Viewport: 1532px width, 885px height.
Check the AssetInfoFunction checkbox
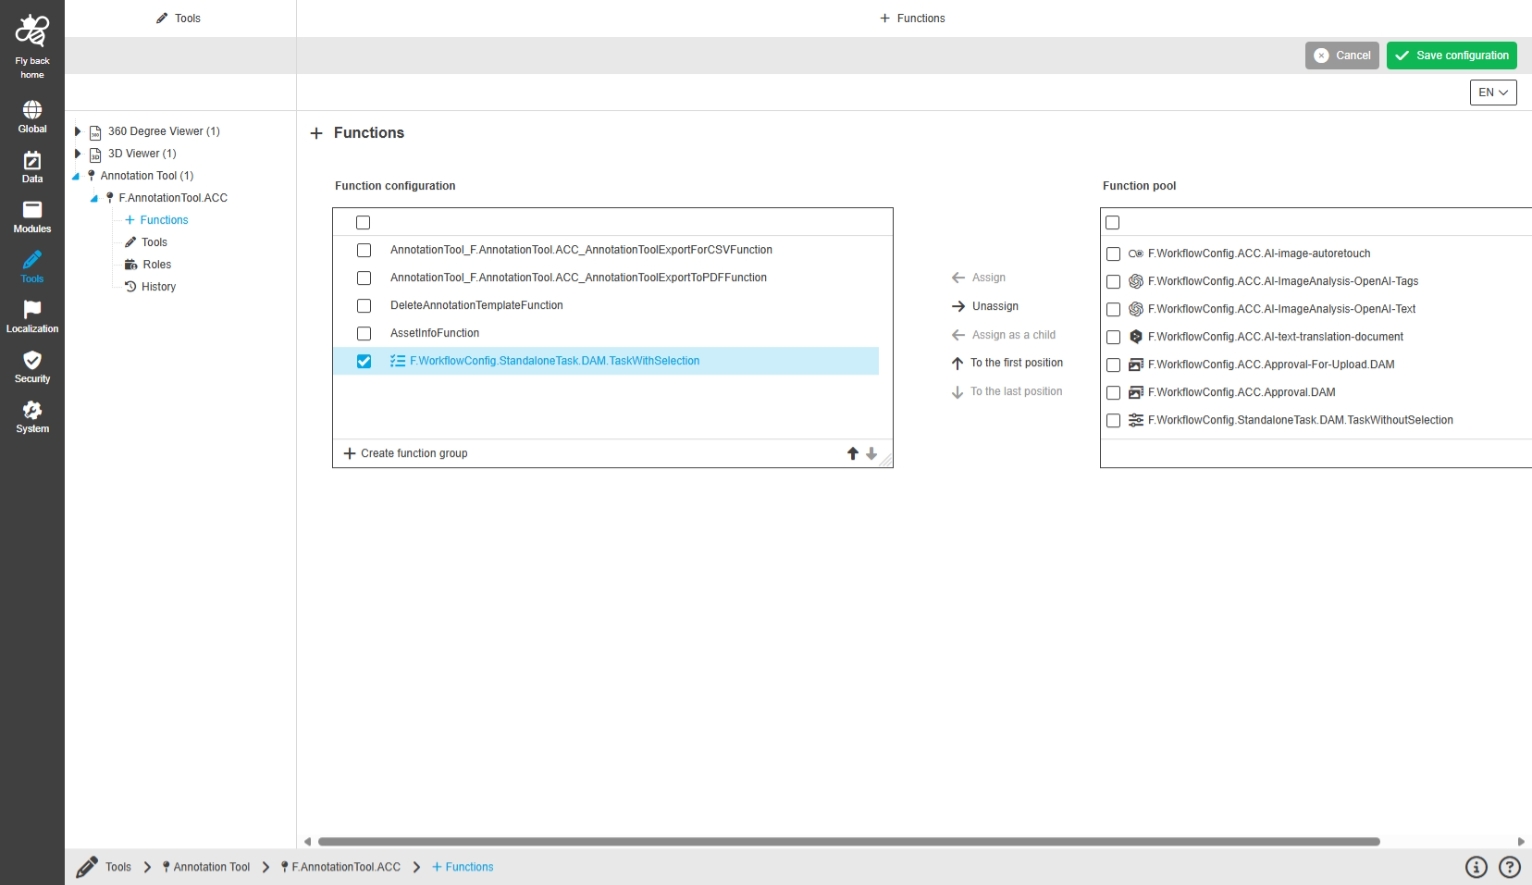[x=364, y=334]
